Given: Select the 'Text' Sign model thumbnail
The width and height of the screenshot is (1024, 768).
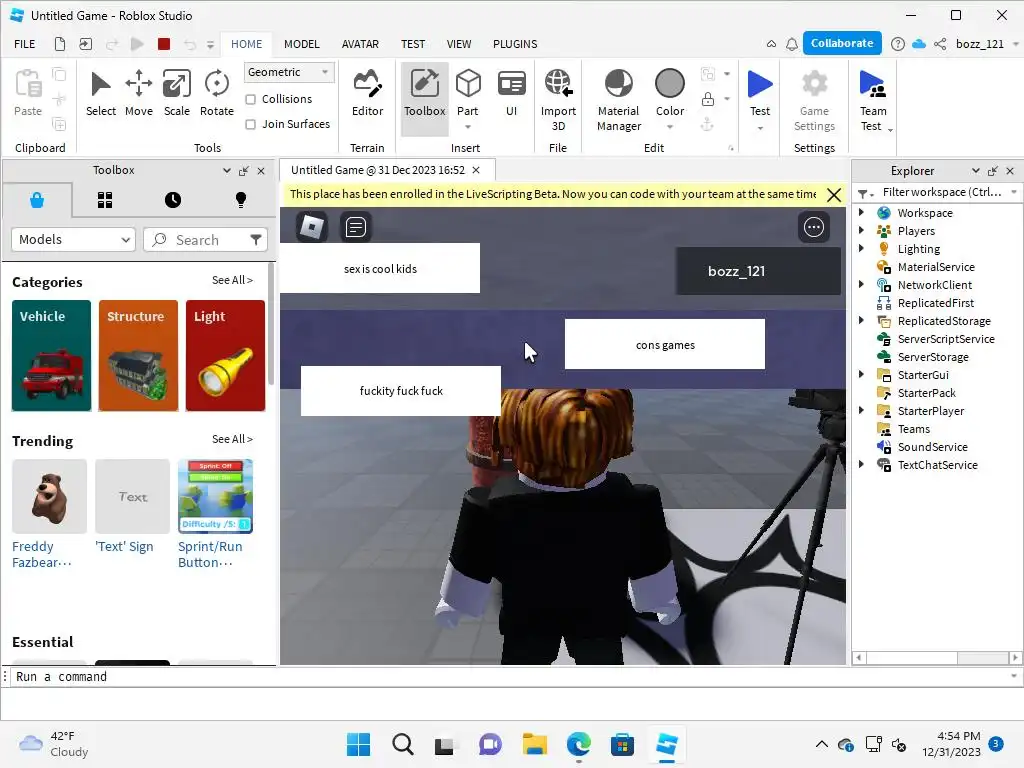Looking at the screenshot, I should (133, 496).
